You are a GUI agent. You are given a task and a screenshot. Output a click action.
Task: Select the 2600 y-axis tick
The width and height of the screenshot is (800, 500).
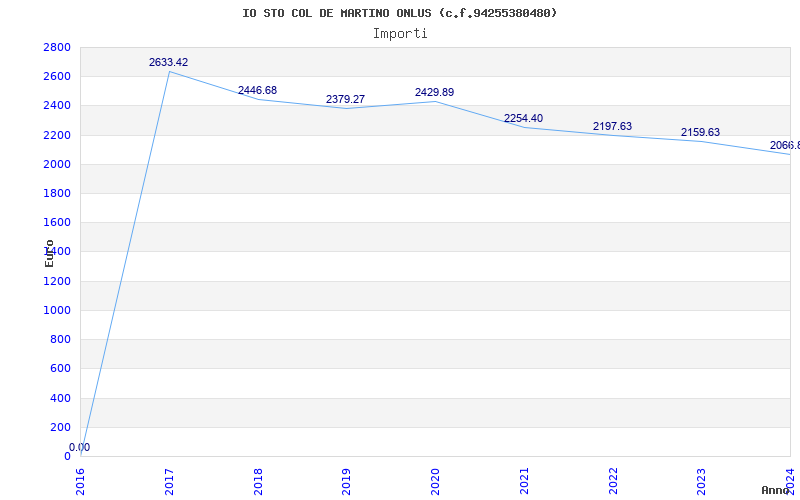coord(57,77)
